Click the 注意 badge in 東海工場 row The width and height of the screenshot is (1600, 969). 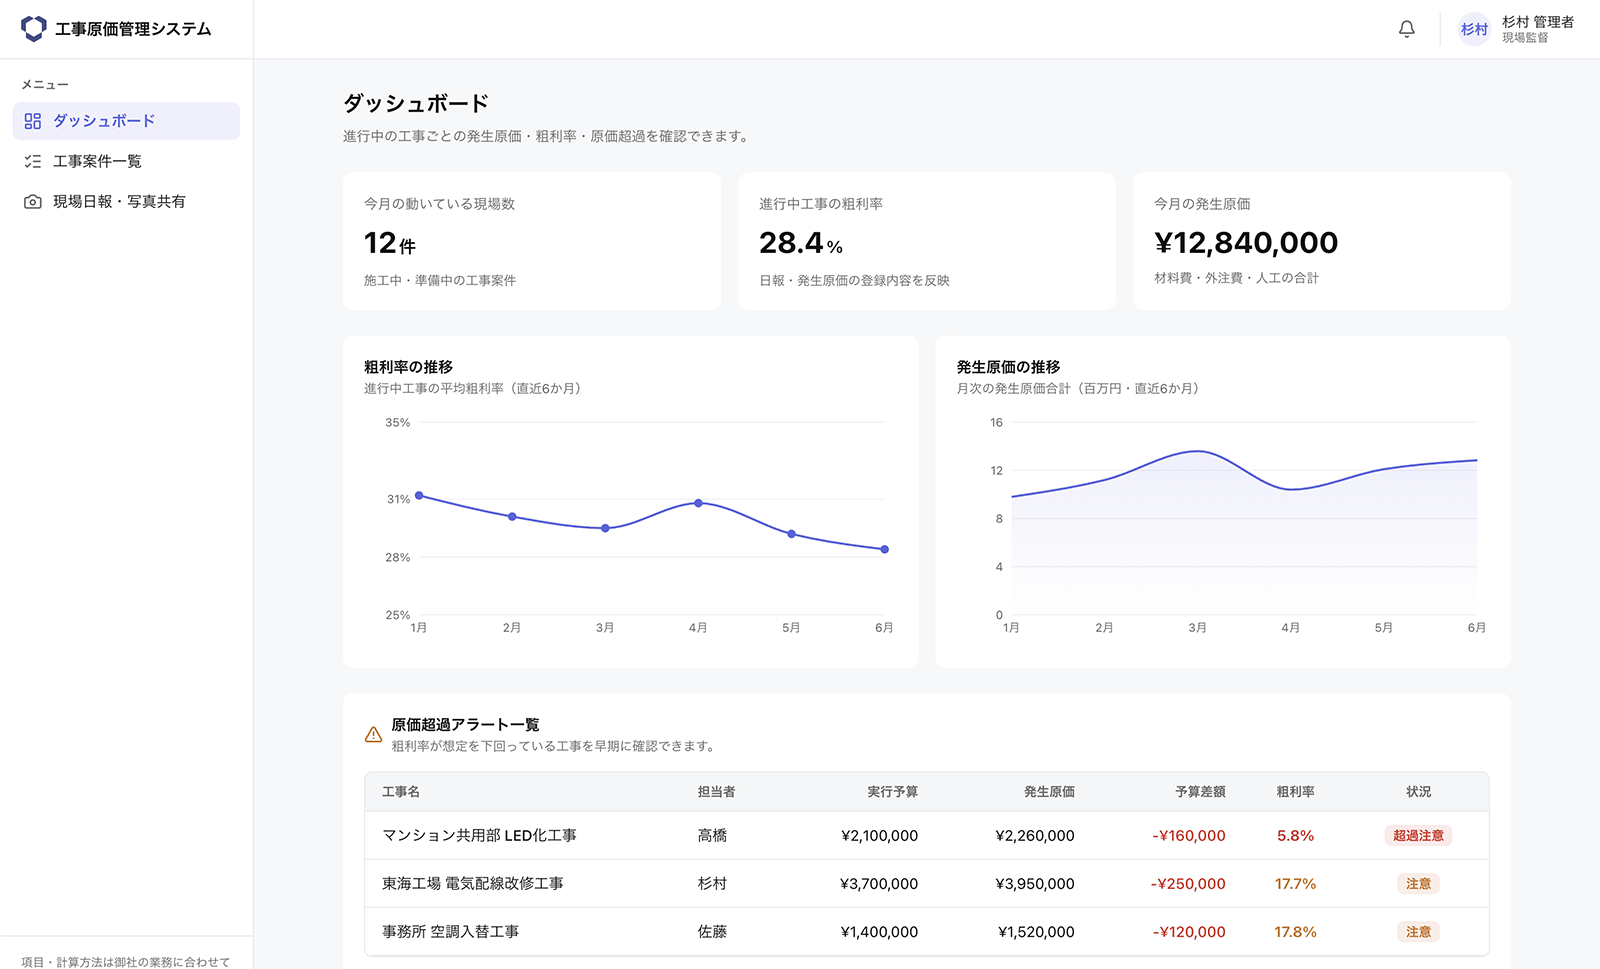[1418, 883]
